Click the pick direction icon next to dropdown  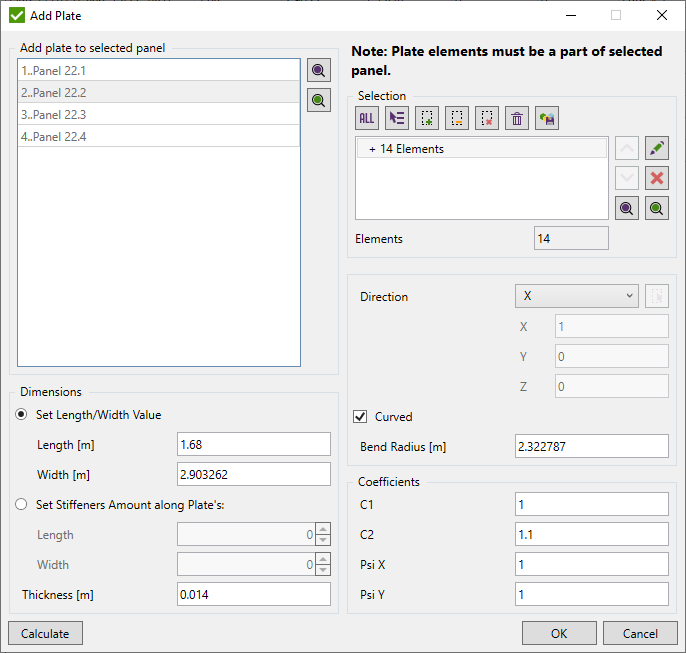(x=657, y=296)
